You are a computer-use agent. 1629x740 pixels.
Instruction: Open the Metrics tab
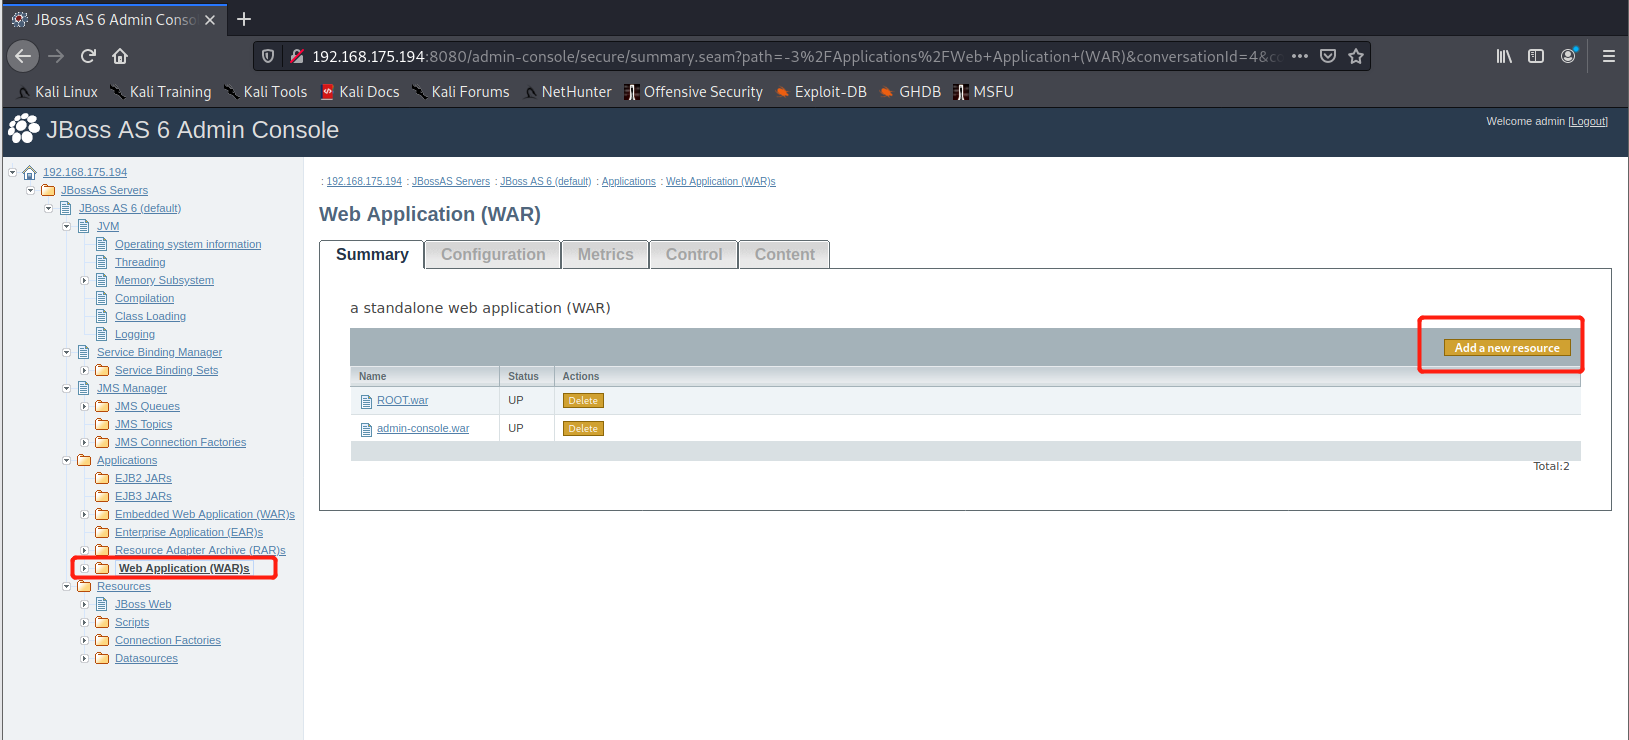(x=605, y=255)
